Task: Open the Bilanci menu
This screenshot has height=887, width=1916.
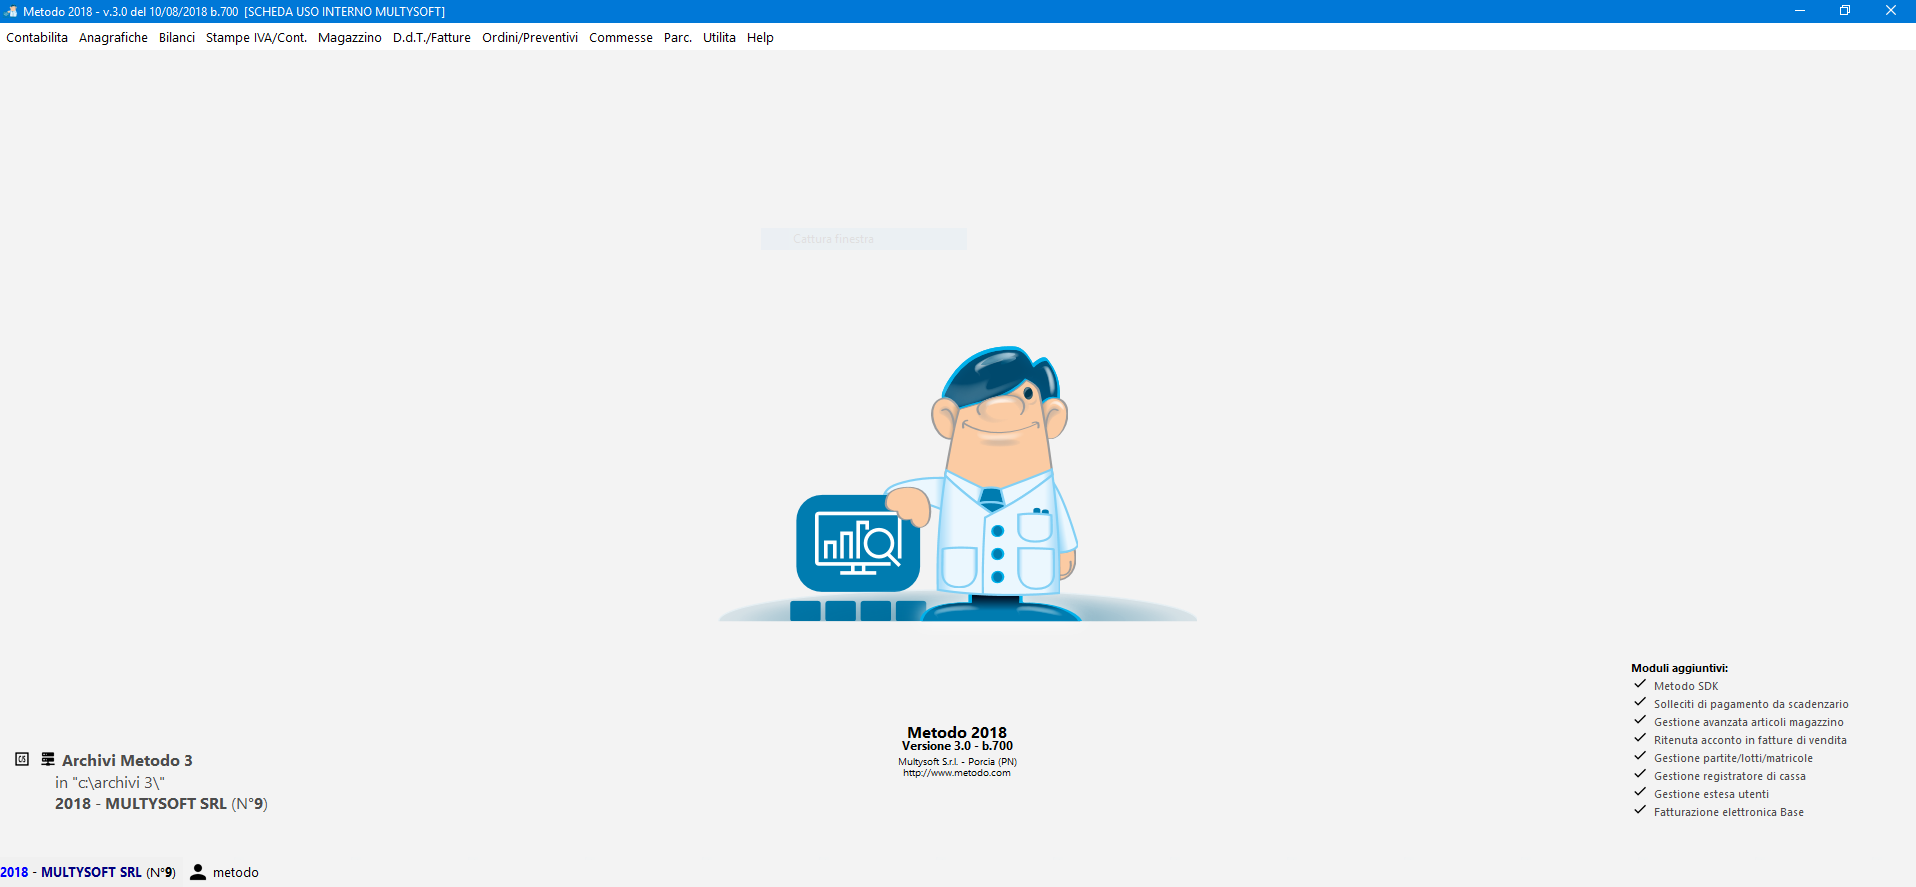Action: click(x=177, y=37)
